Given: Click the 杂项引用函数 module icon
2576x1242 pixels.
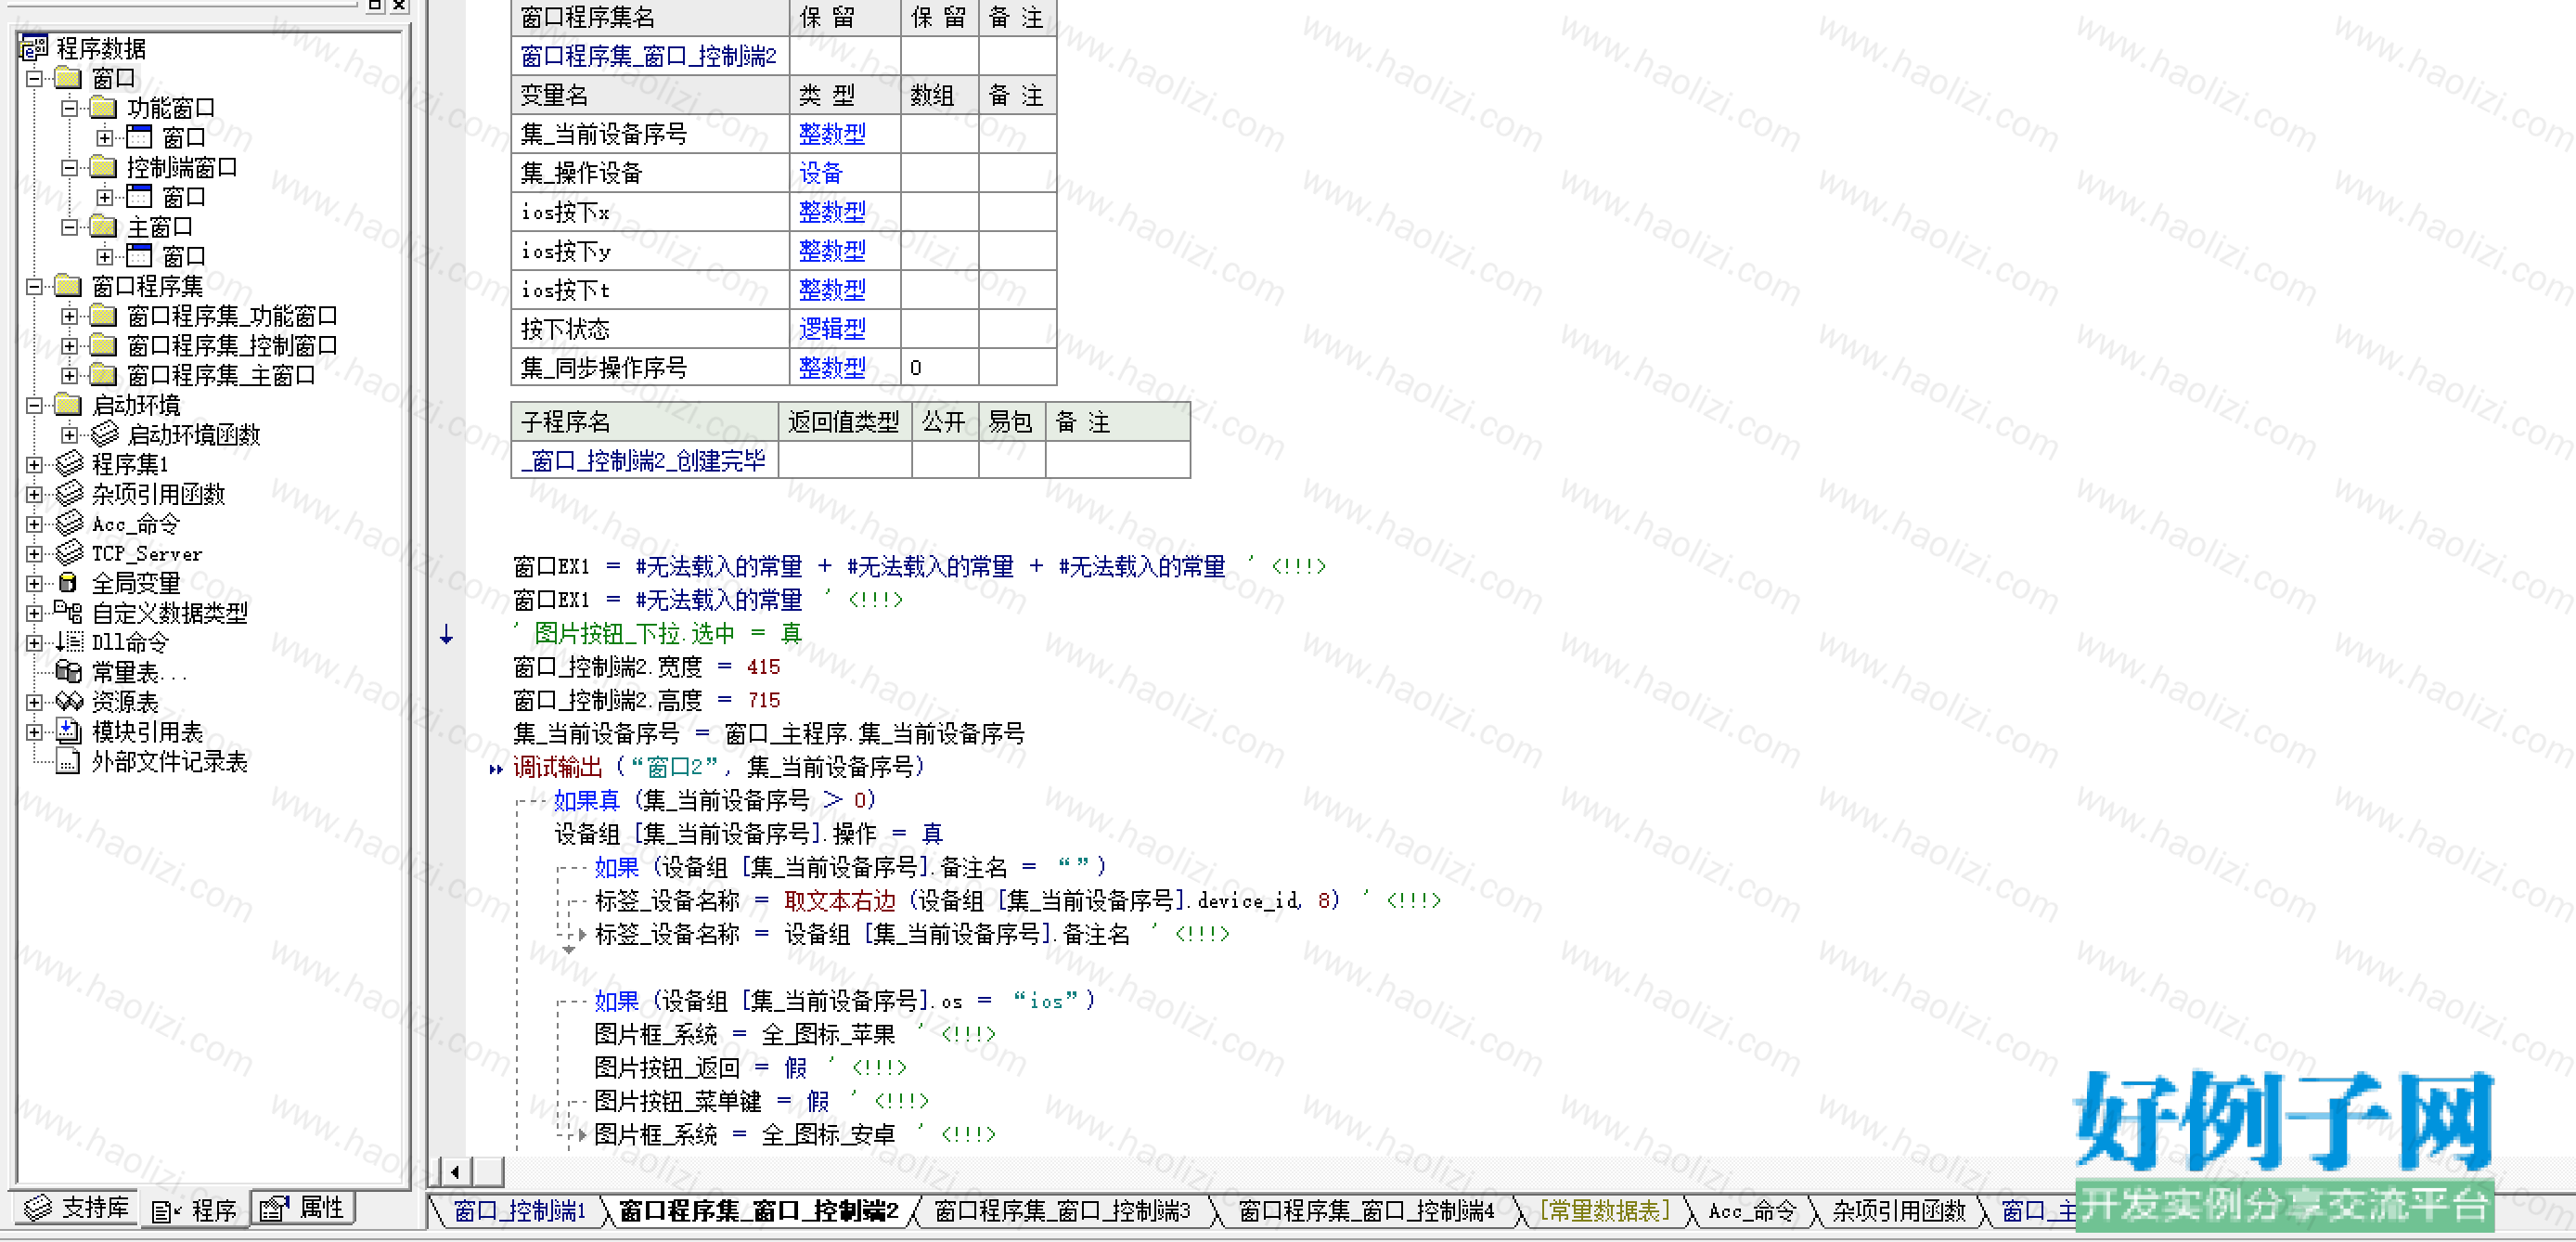Looking at the screenshot, I should 69,494.
